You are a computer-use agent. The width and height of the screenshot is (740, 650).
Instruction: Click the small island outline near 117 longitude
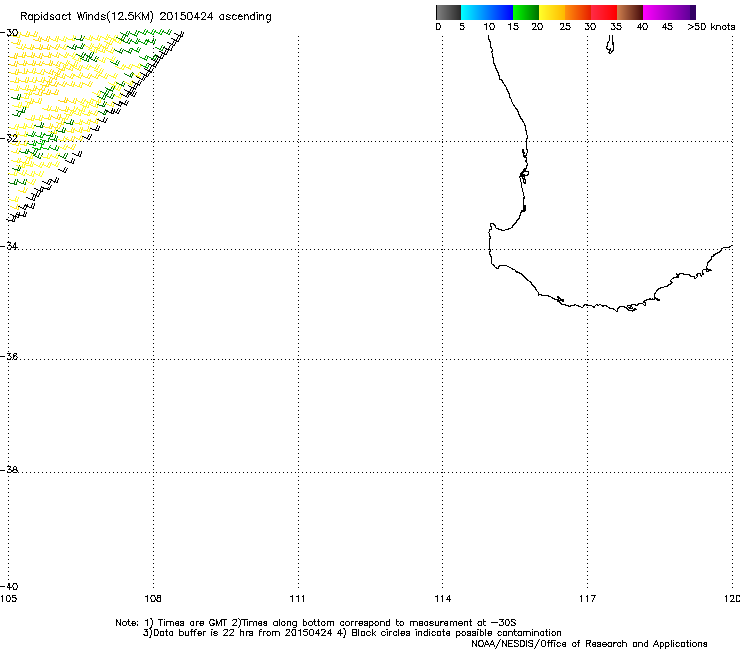[610, 45]
